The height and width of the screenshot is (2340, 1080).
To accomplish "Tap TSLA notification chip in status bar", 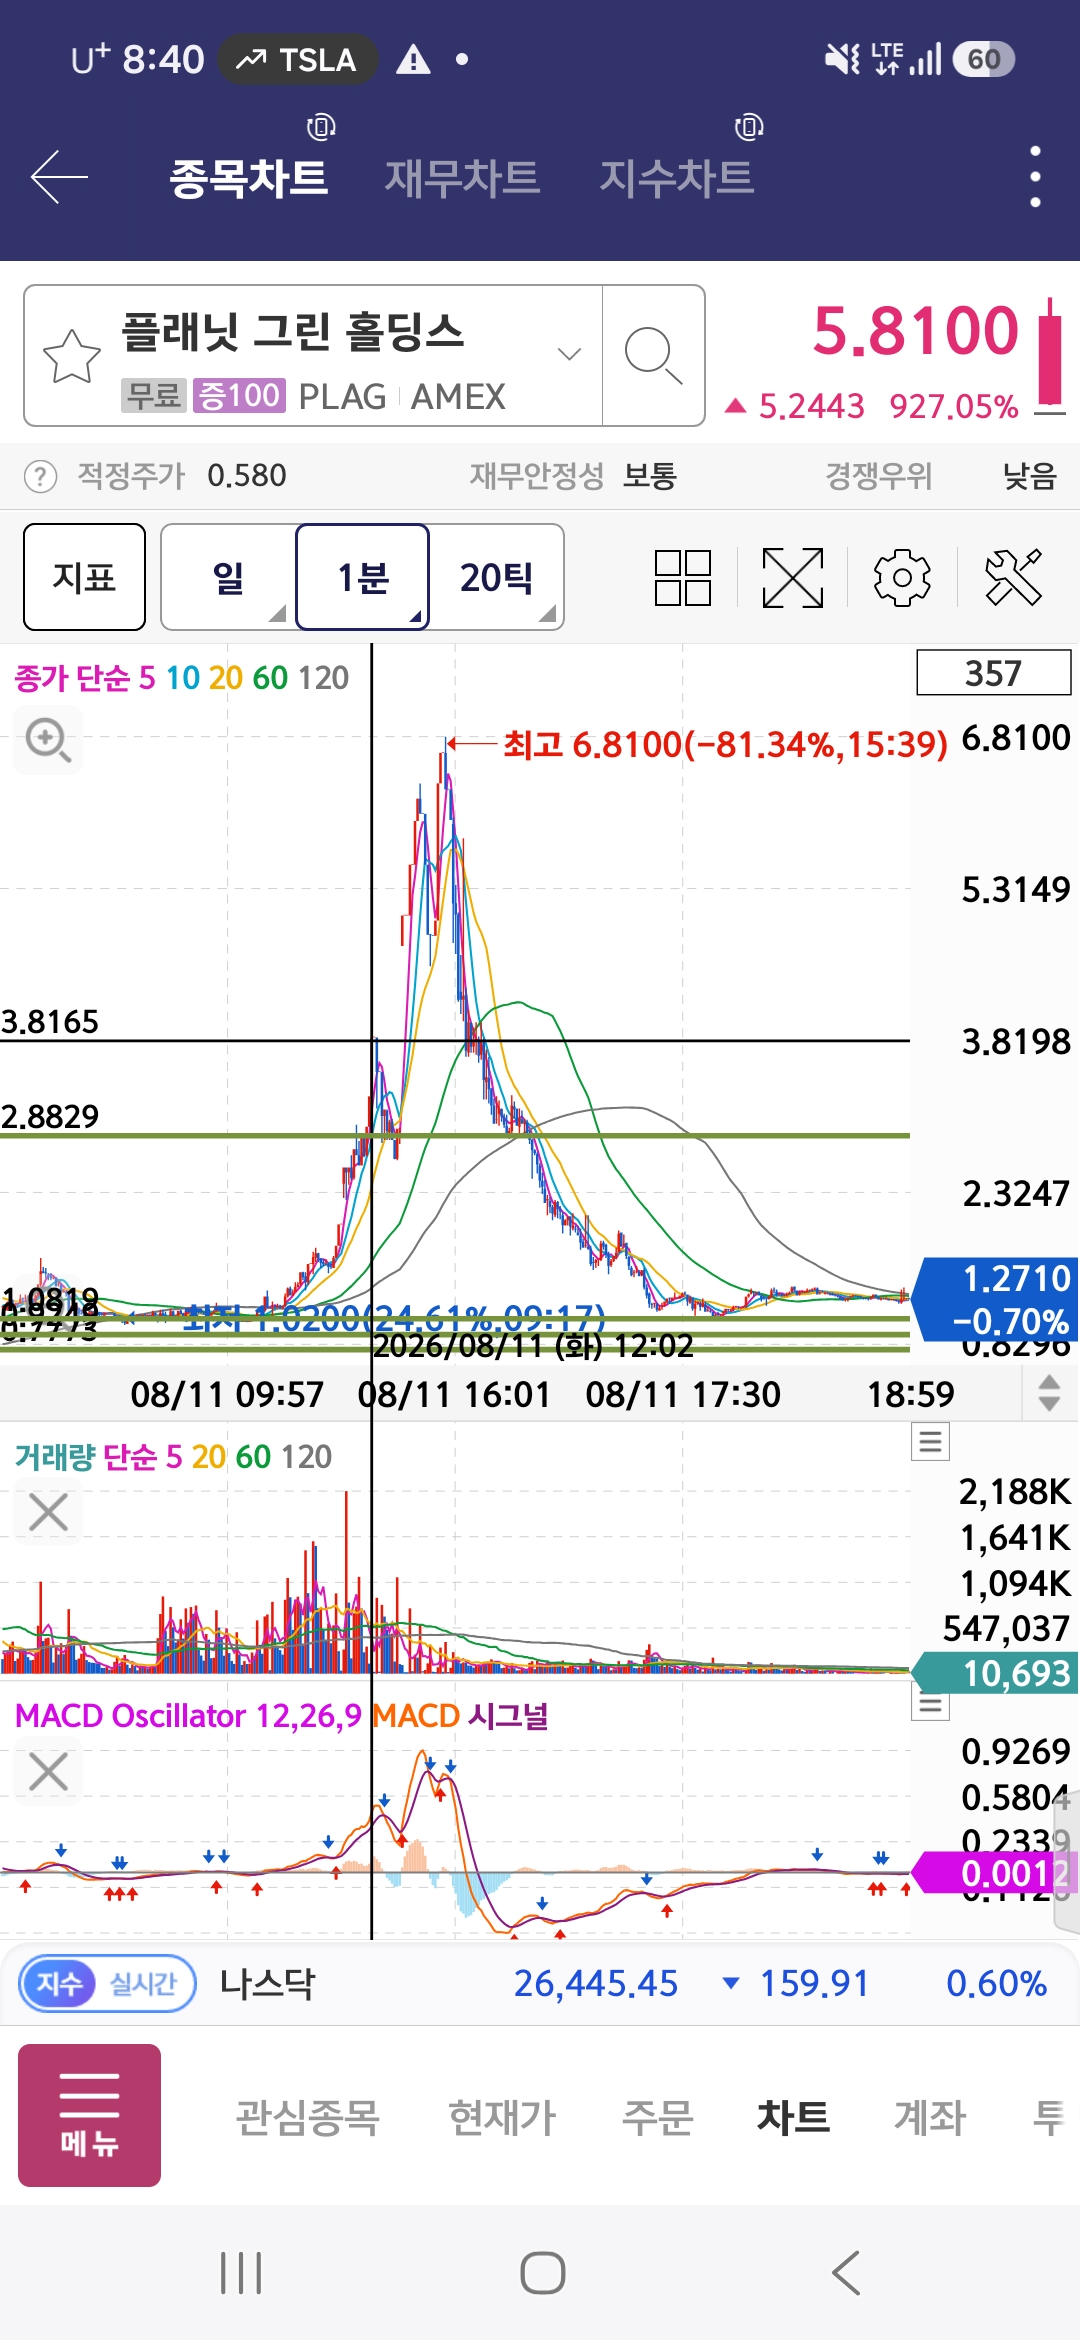I will pos(297,60).
